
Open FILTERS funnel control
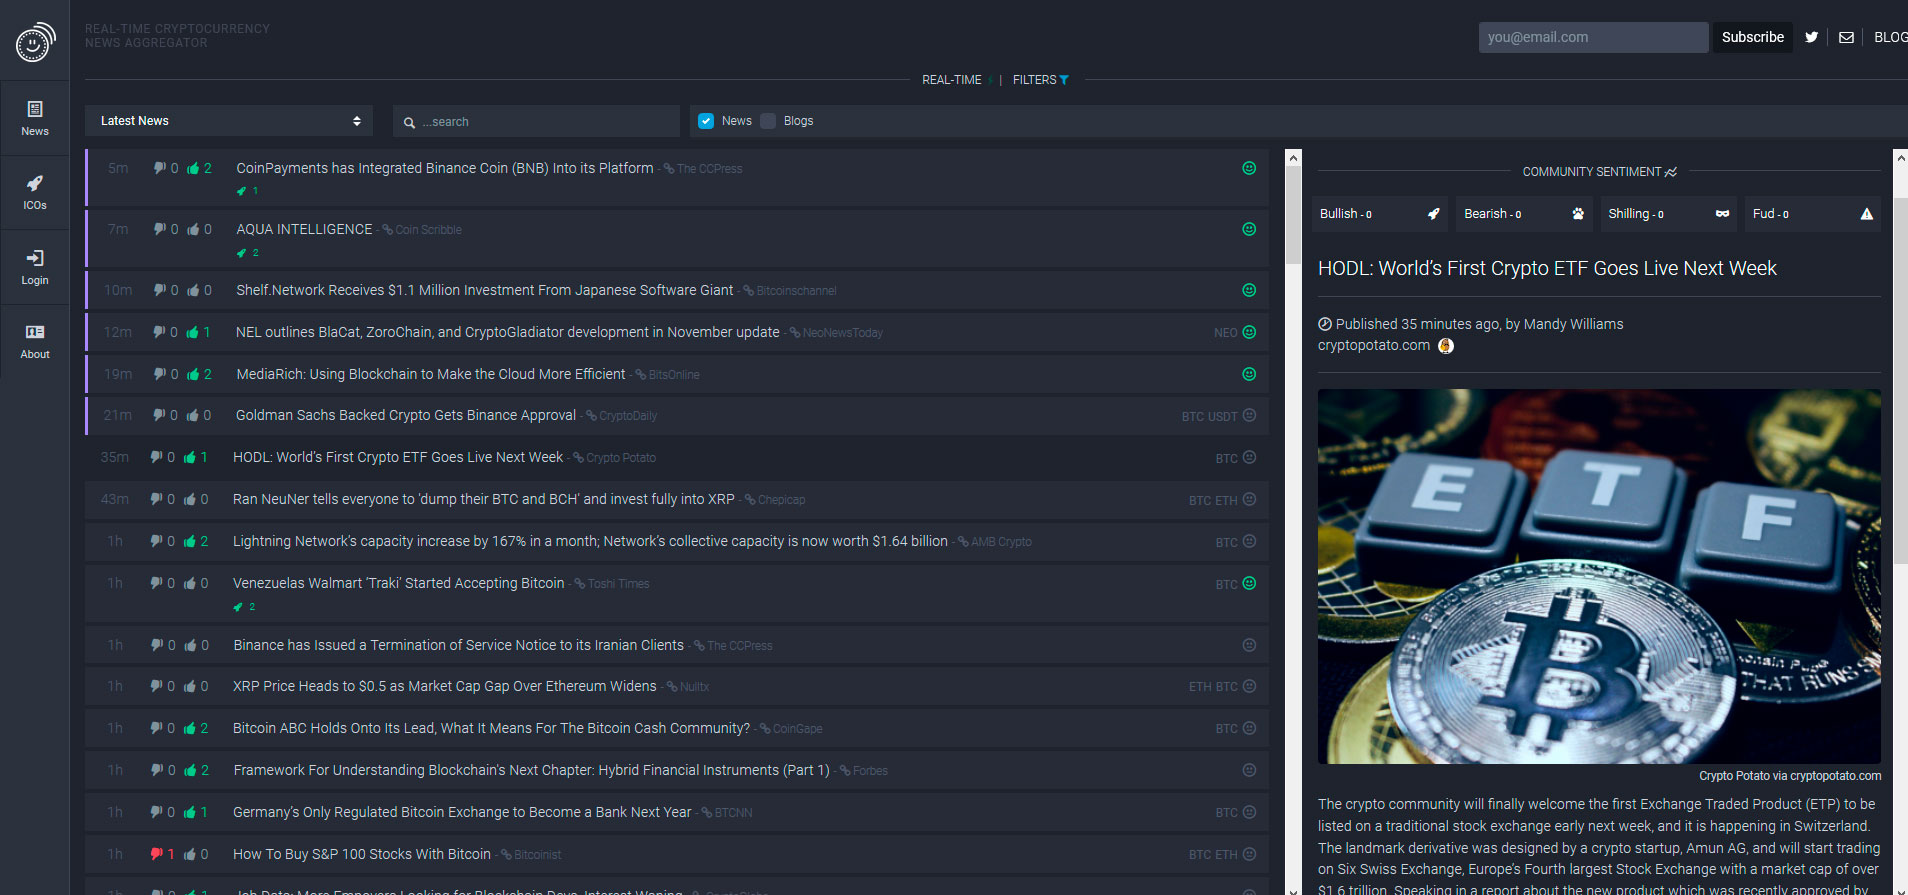[1040, 80]
